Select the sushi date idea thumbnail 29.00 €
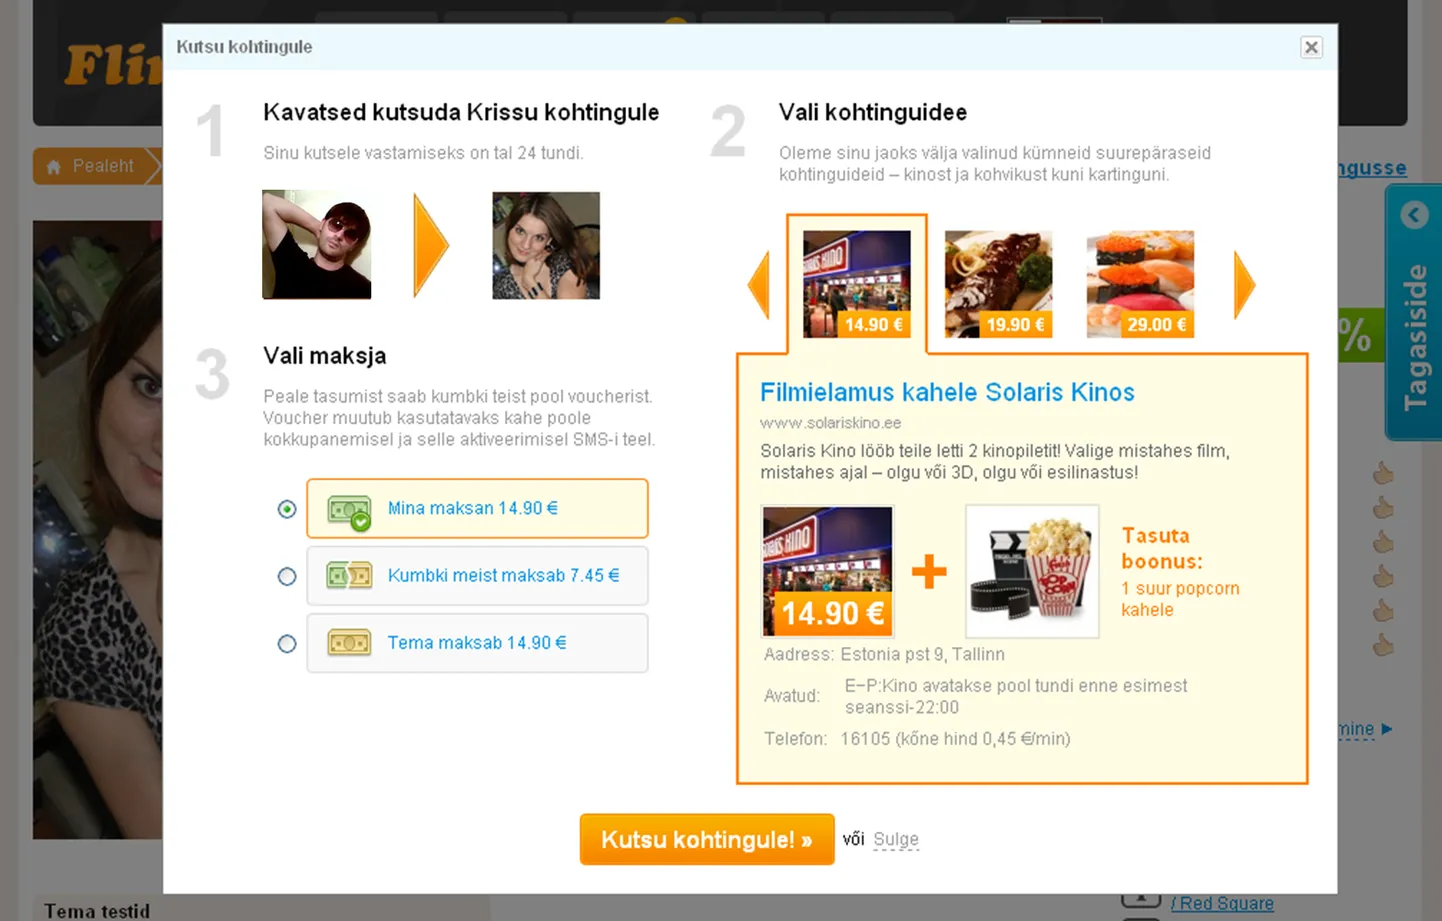The image size is (1442, 921). click(x=1140, y=284)
